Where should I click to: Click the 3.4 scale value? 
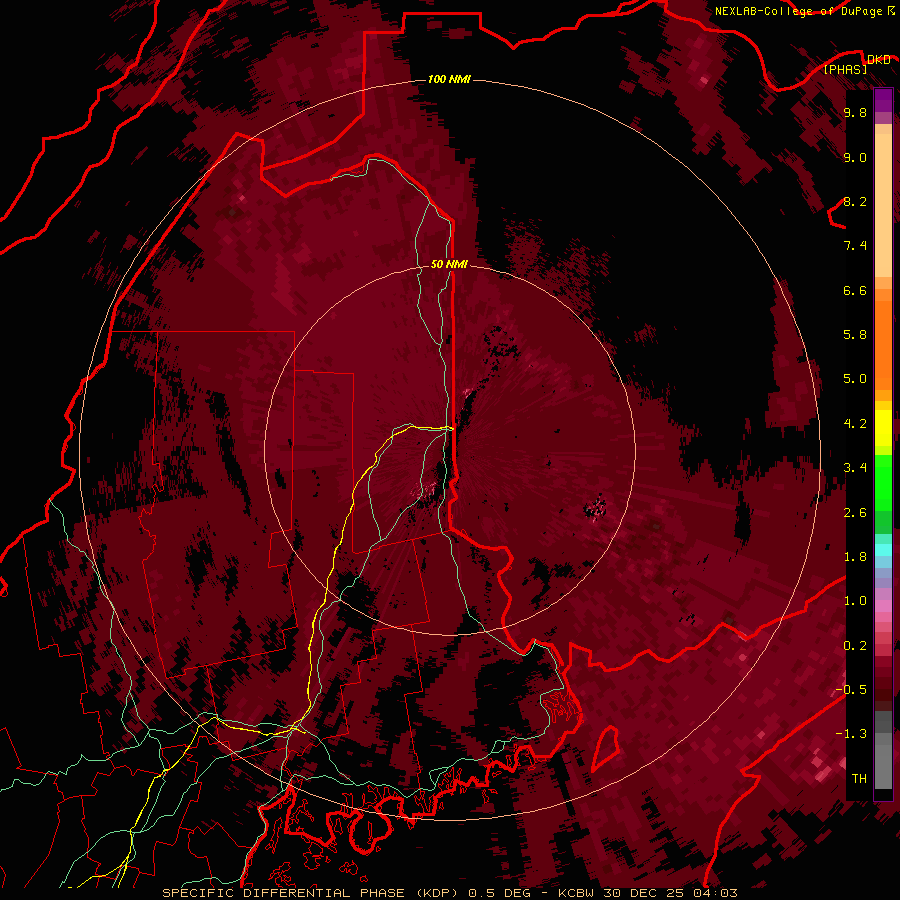coord(855,468)
